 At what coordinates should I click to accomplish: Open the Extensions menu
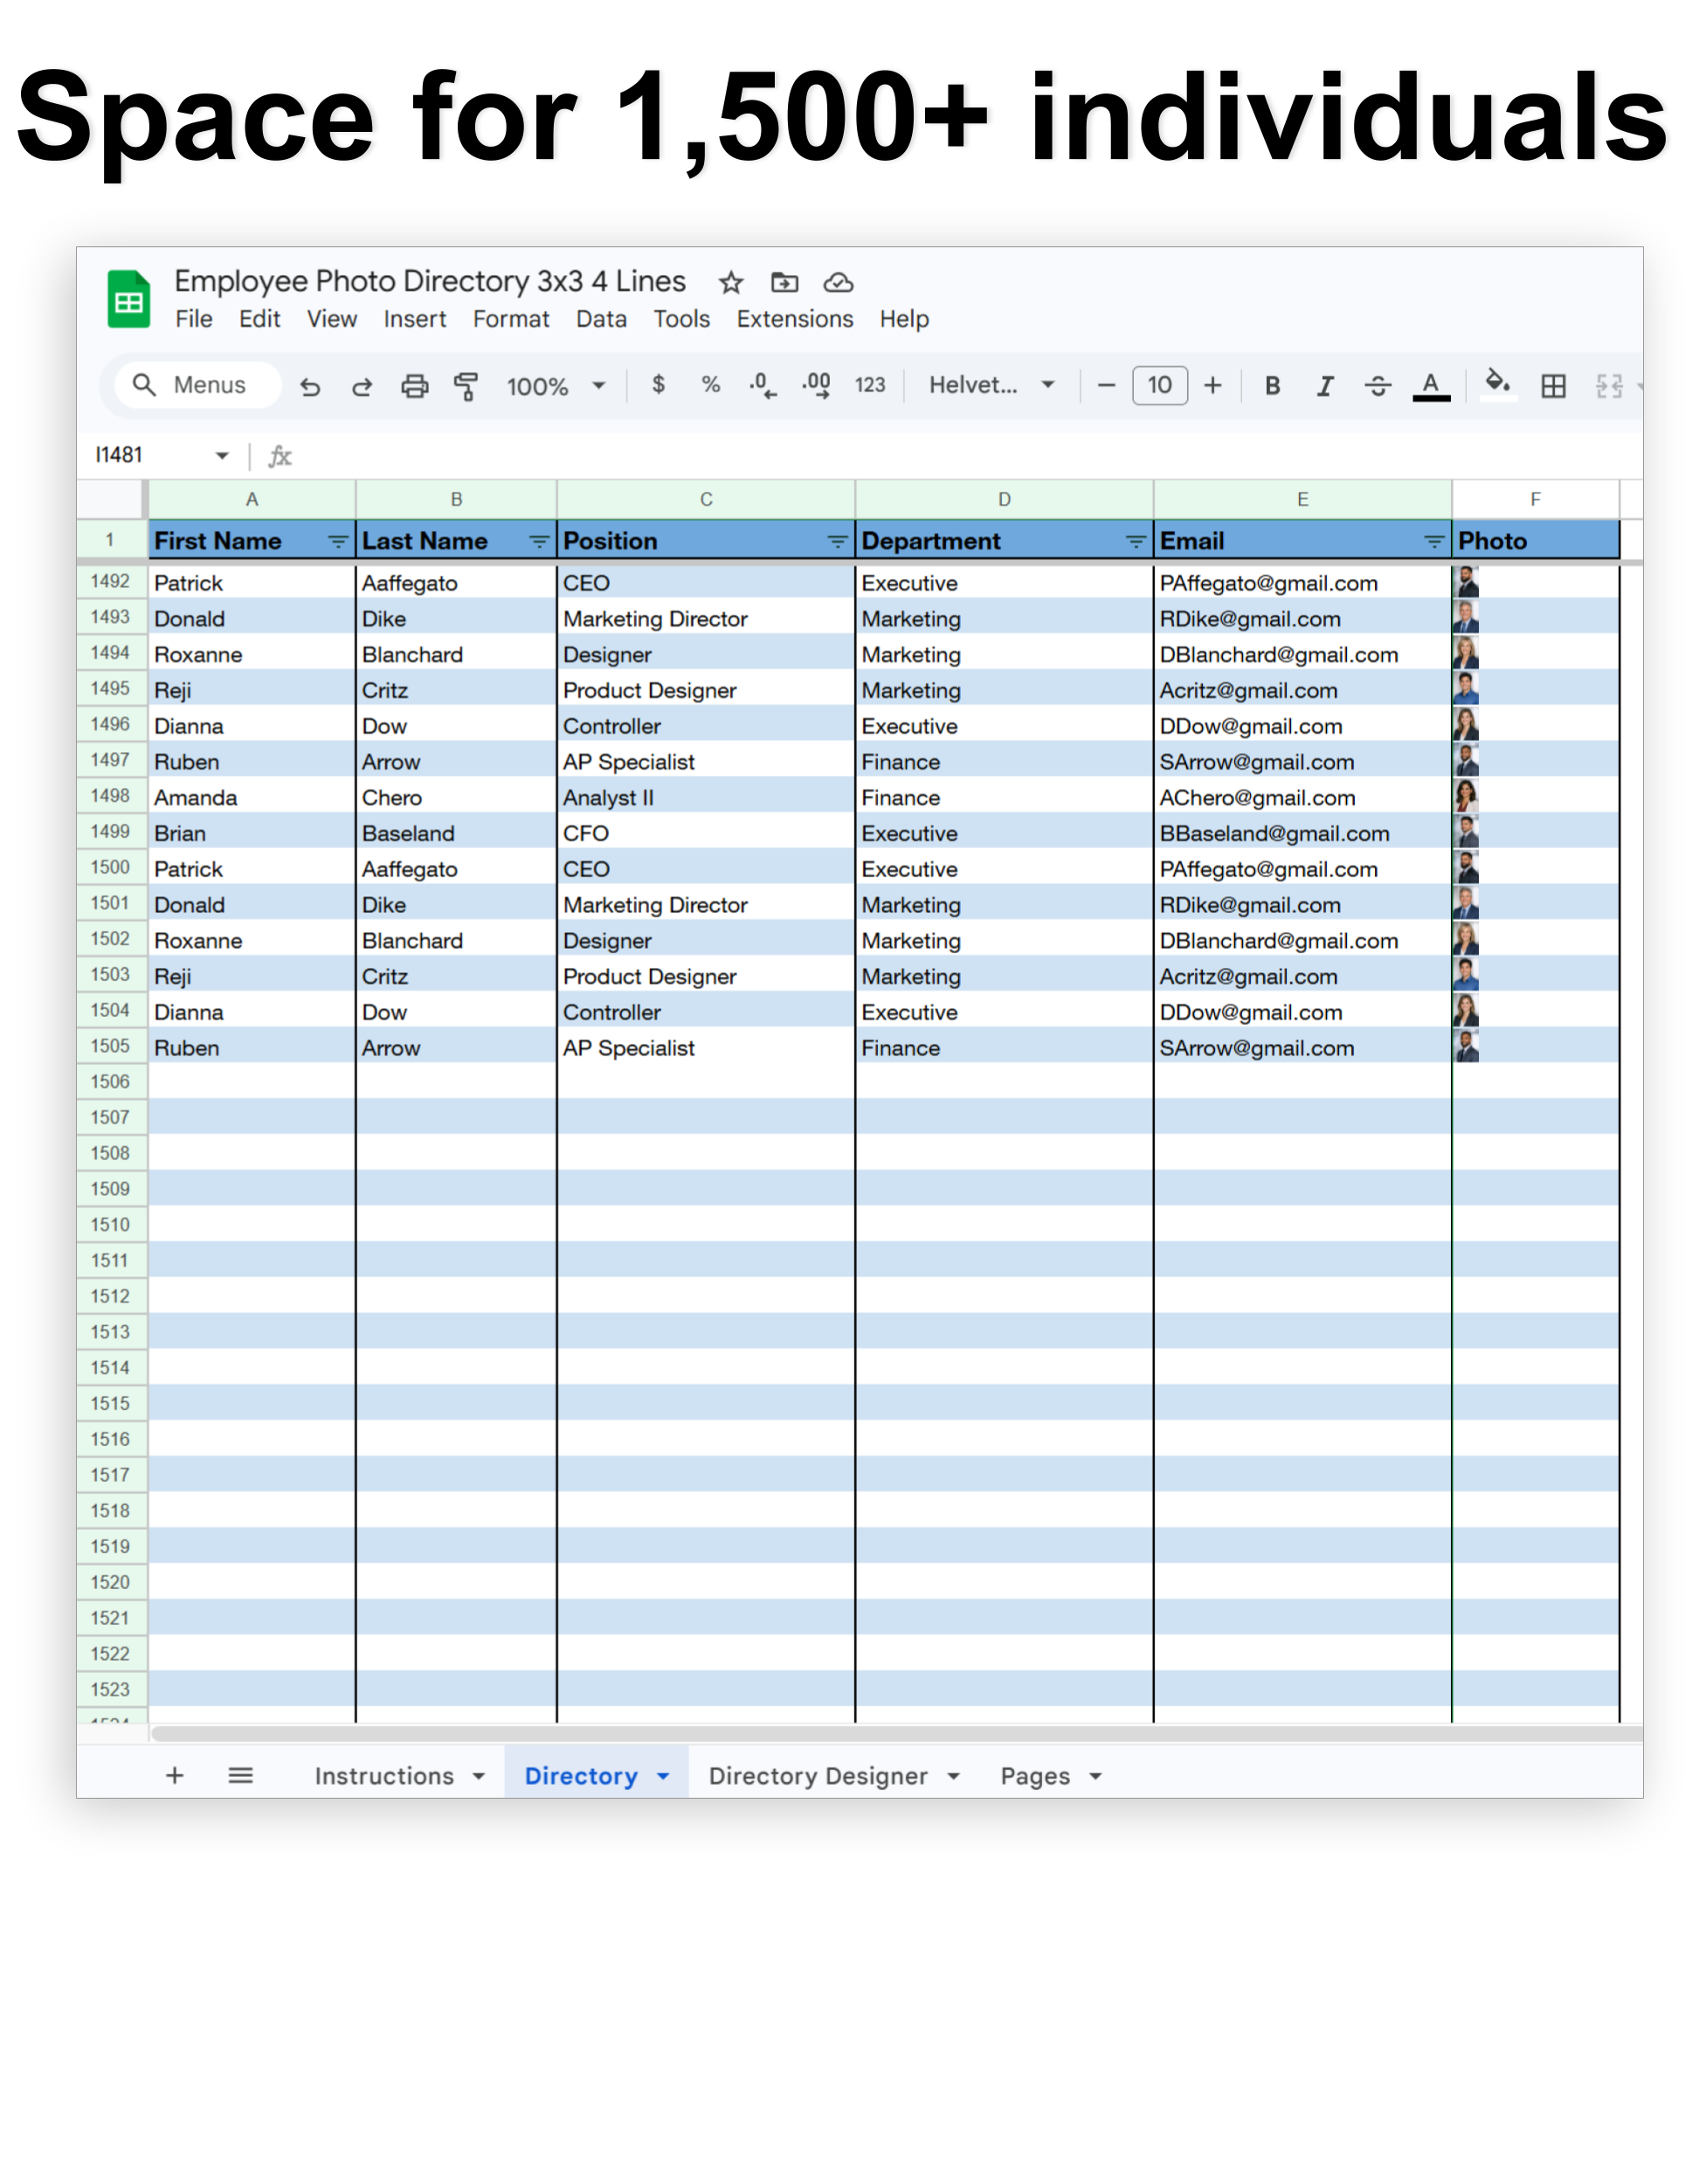794,319
